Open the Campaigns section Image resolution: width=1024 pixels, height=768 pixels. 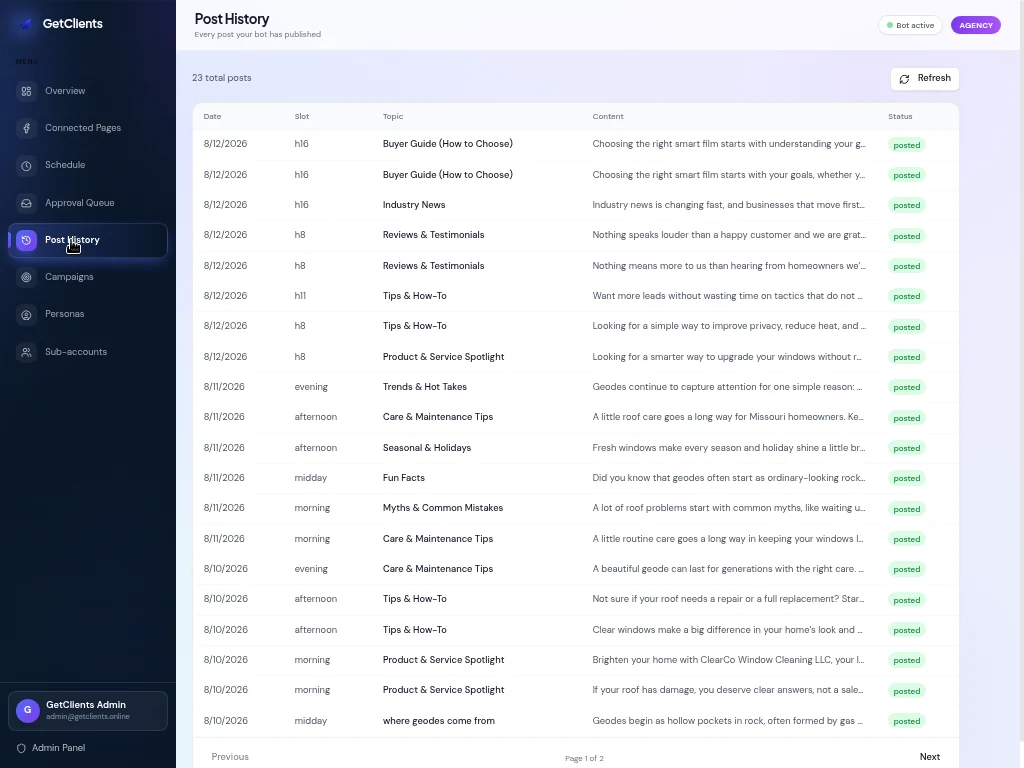(88, 277)
